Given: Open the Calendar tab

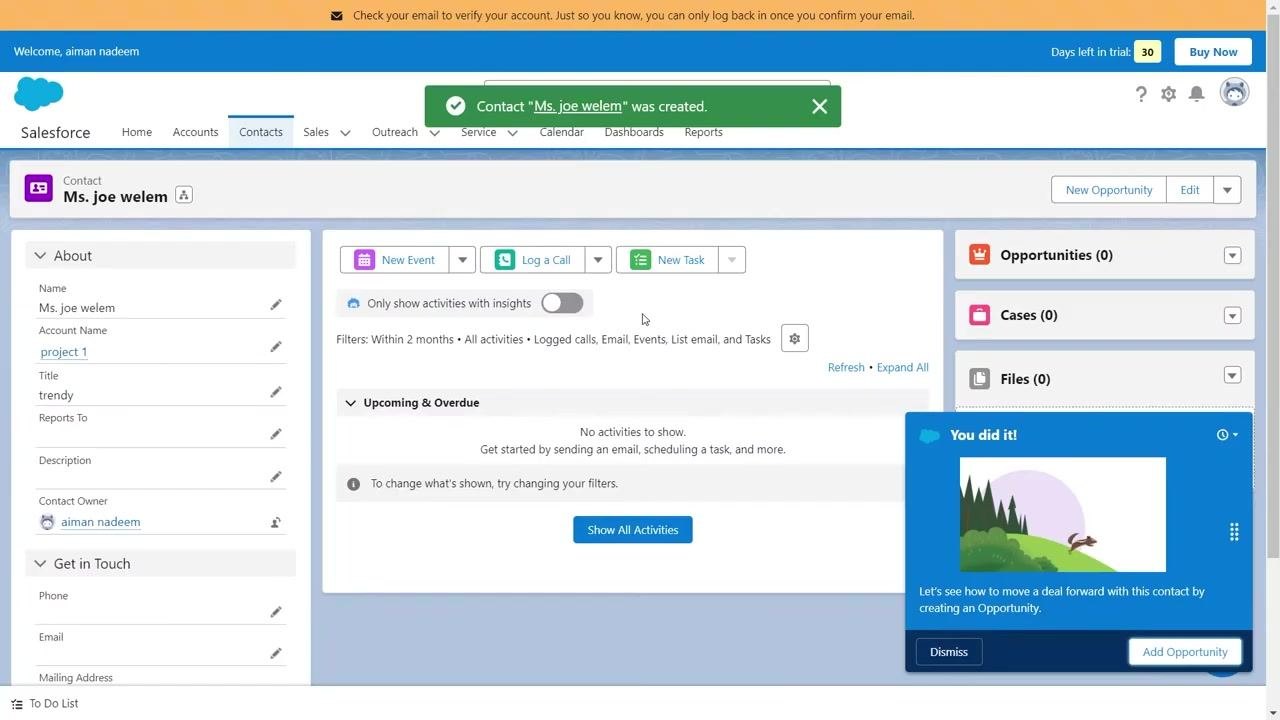Looking at the screenshot, I should pyautogui.click(x=561, y=132).
